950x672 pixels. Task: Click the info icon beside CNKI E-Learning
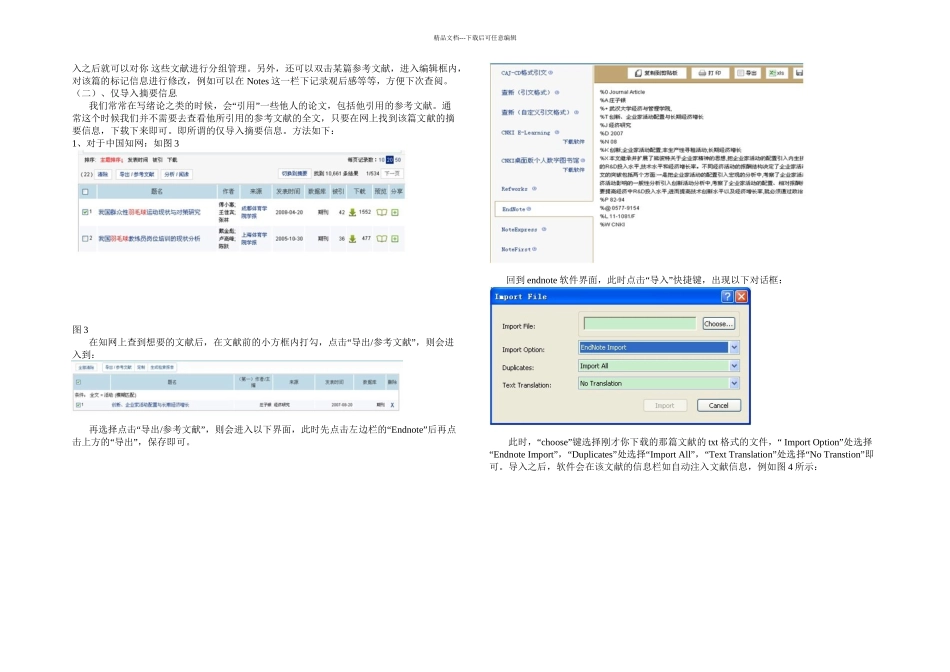point(557,132)
